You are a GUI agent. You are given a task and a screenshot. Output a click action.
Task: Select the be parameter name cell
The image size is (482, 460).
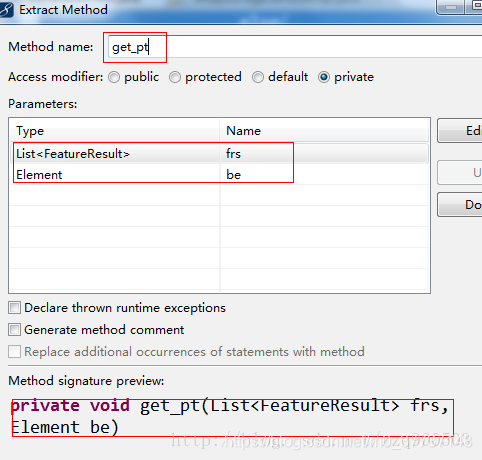324,175
